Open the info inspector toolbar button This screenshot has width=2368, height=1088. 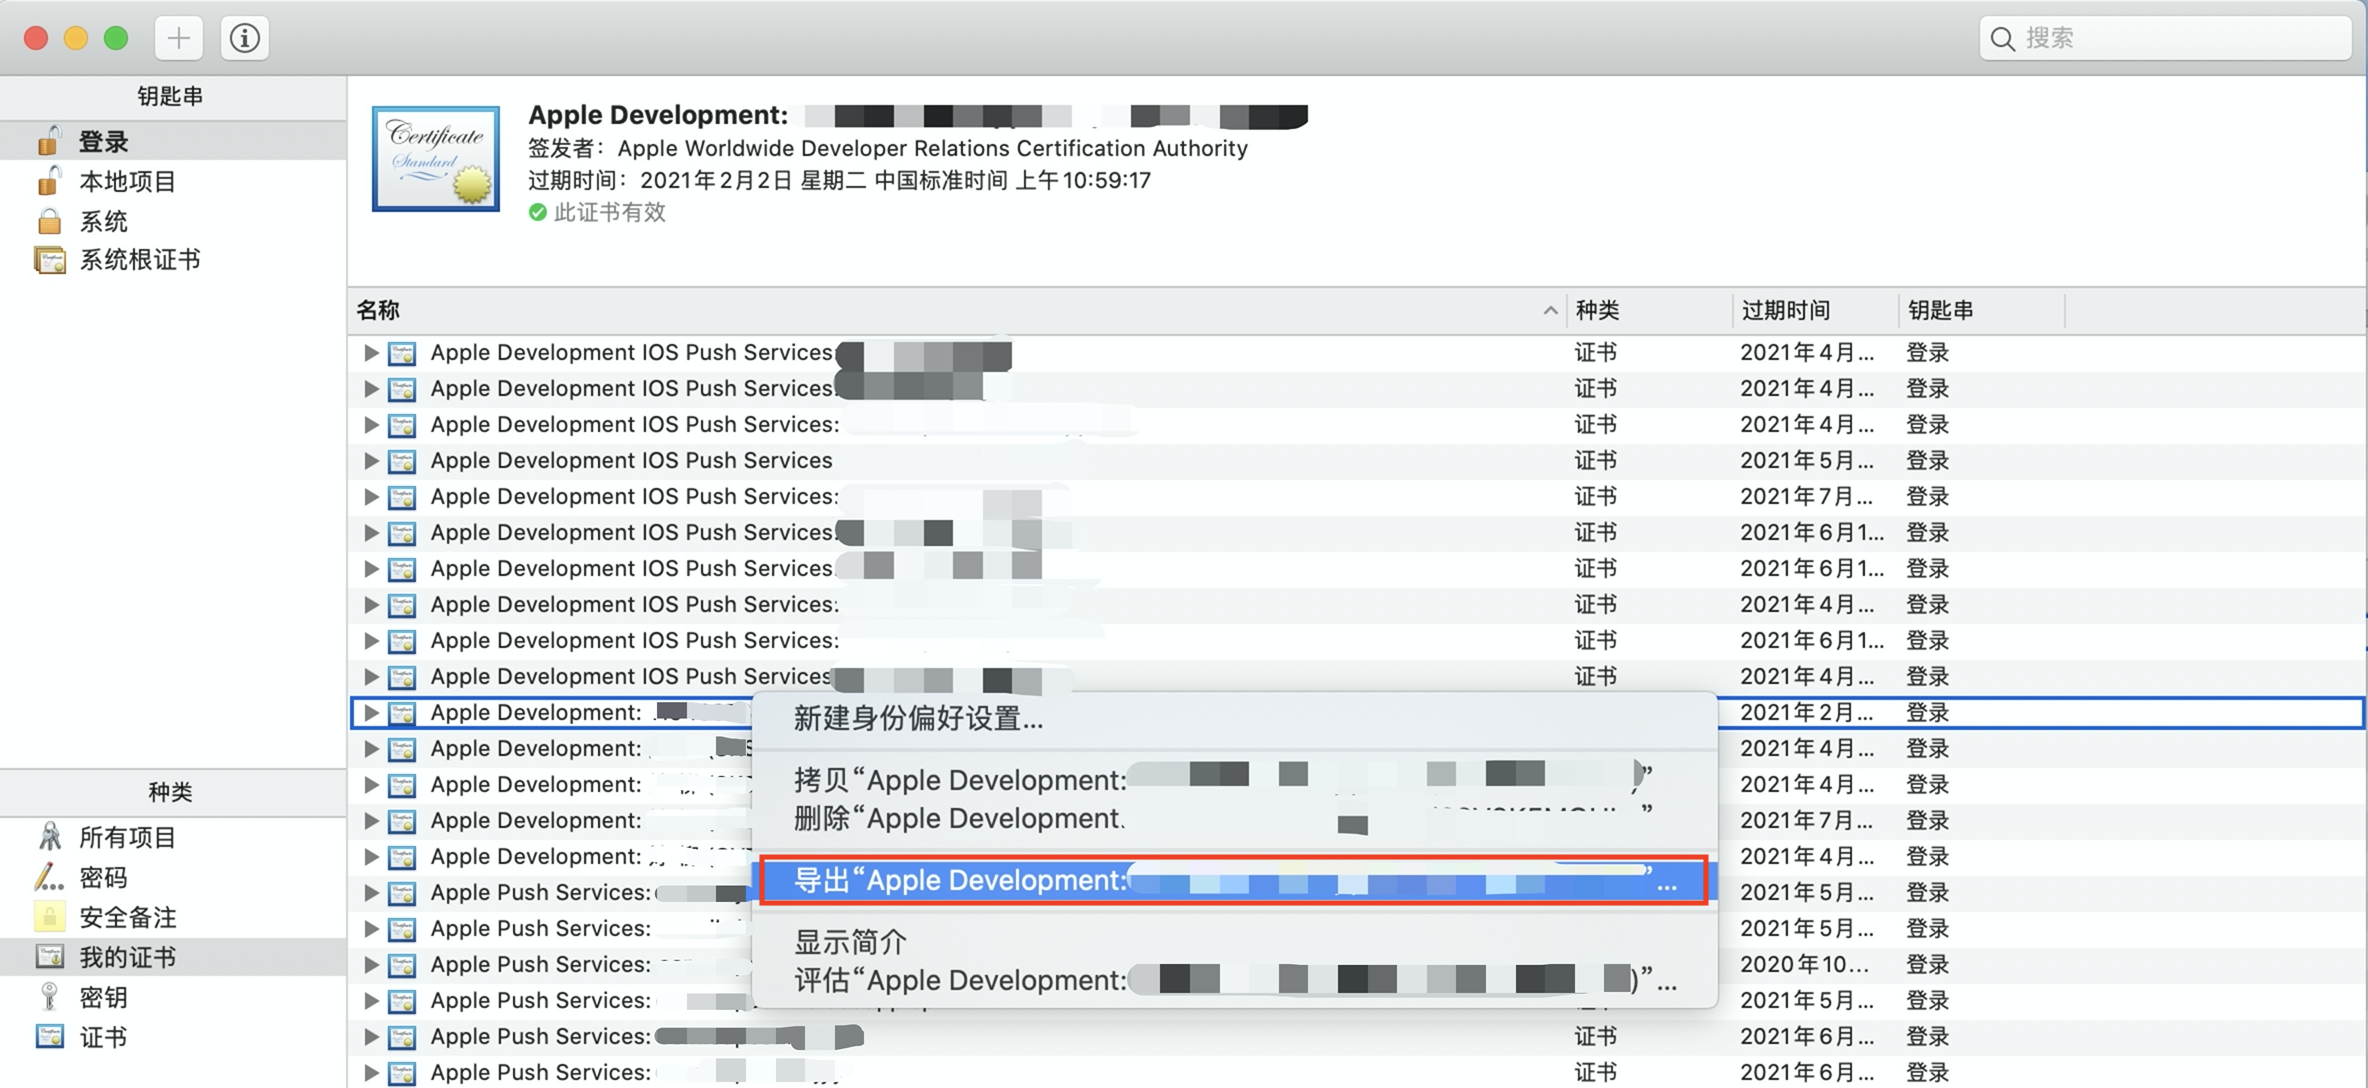(245, 38)
